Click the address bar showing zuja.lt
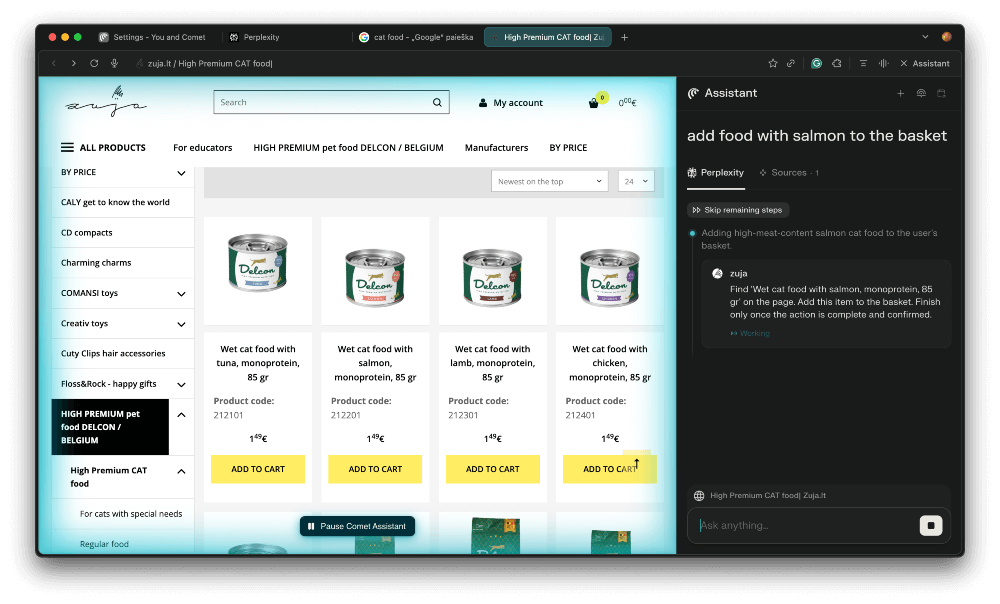This screenshot has height=604, width=1000. 210,63
